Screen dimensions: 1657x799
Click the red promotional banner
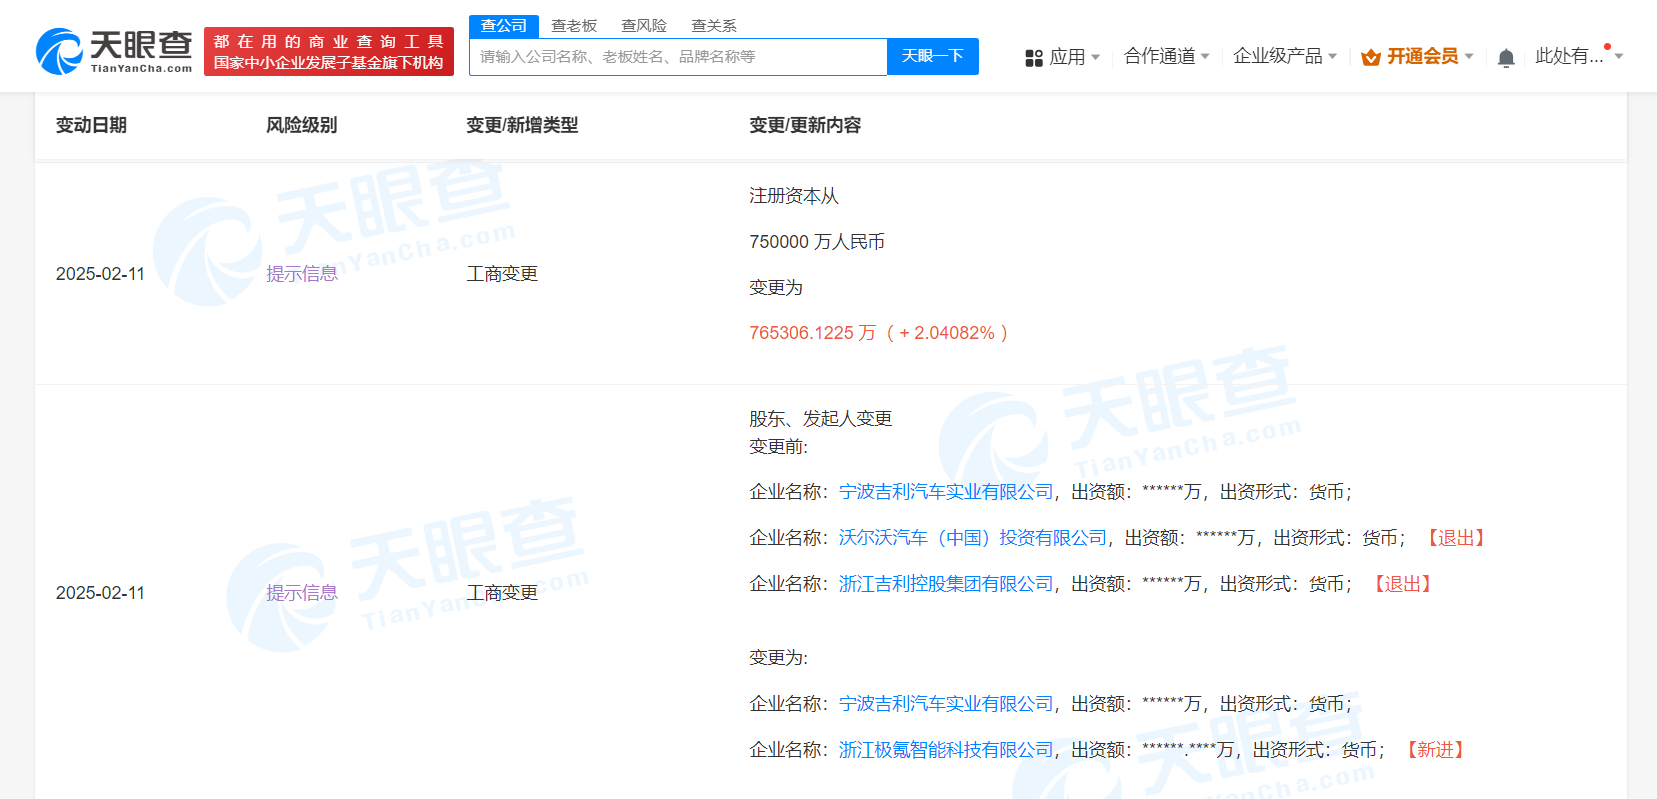[328, 52]
